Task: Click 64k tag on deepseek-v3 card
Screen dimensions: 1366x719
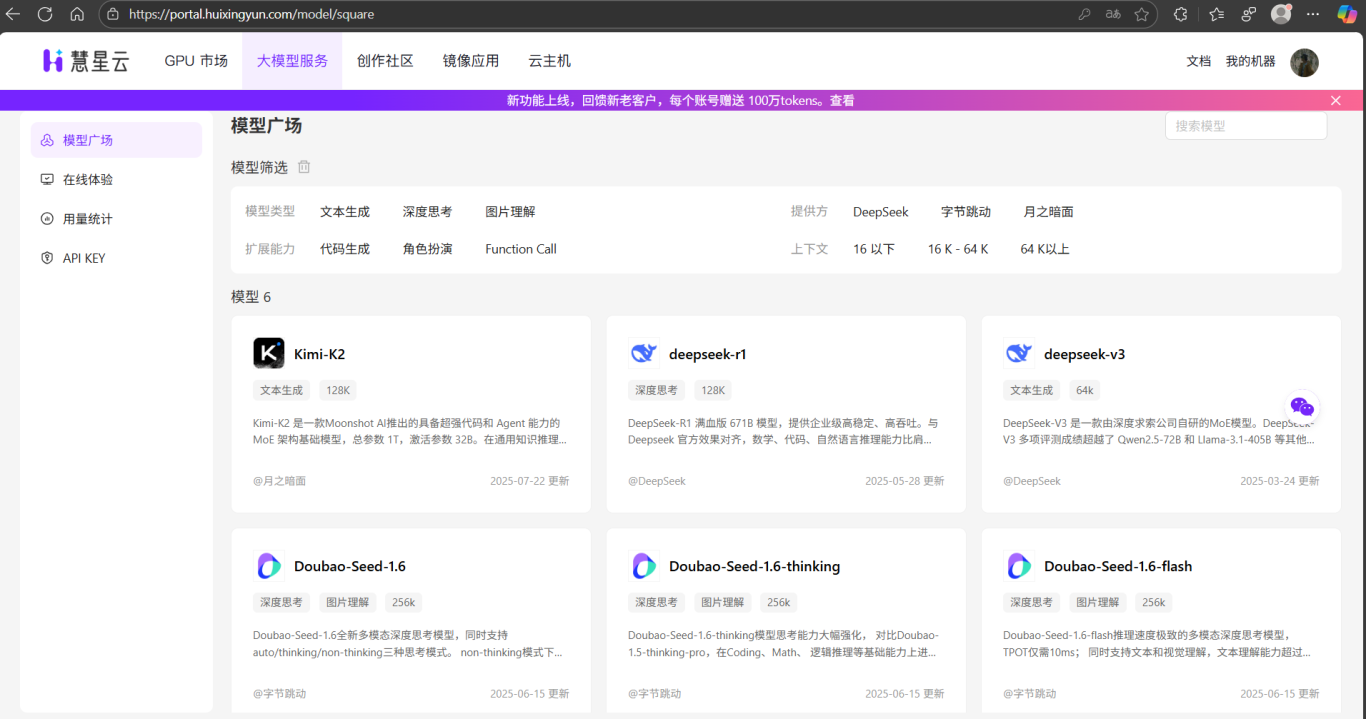Action: [1085, 390]
